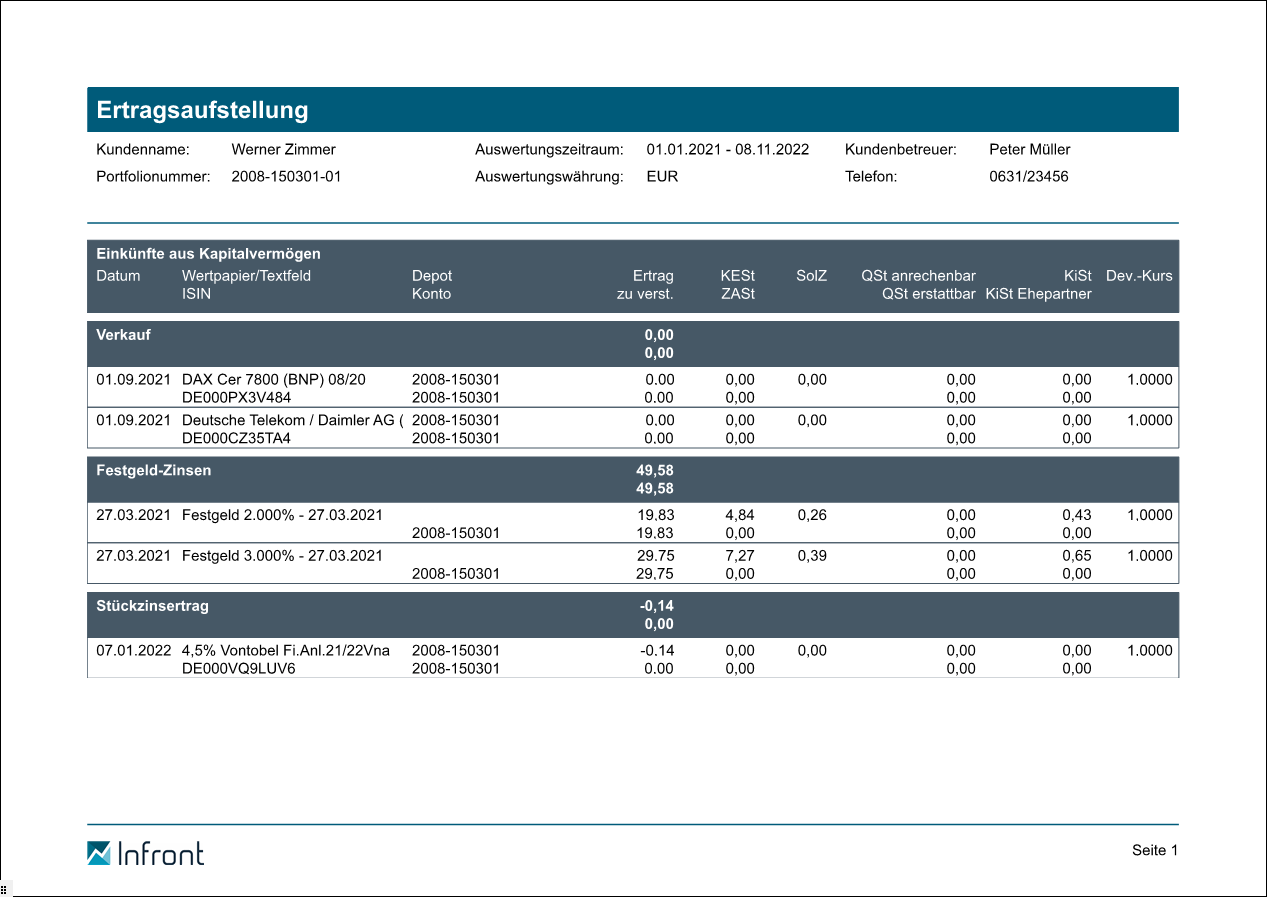Select portfolio number 2008-150301-01

click(286, 177)
